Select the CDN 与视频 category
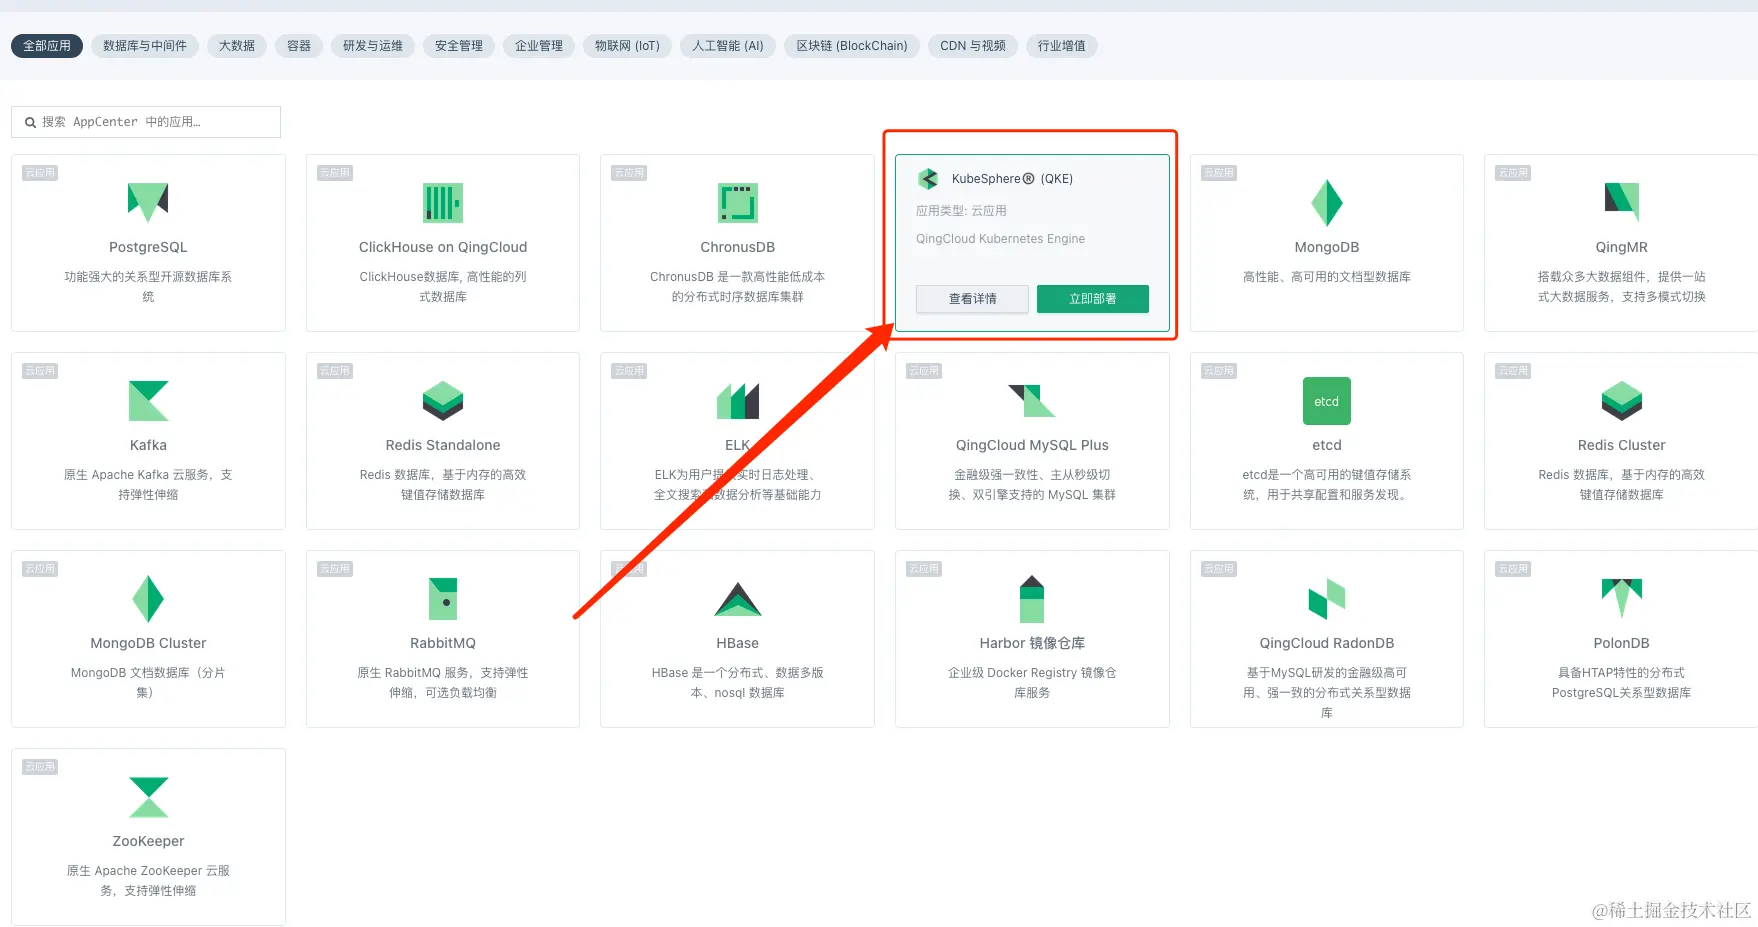Image resolution: width=1758 pixels, height=927 pixels. 973,46
